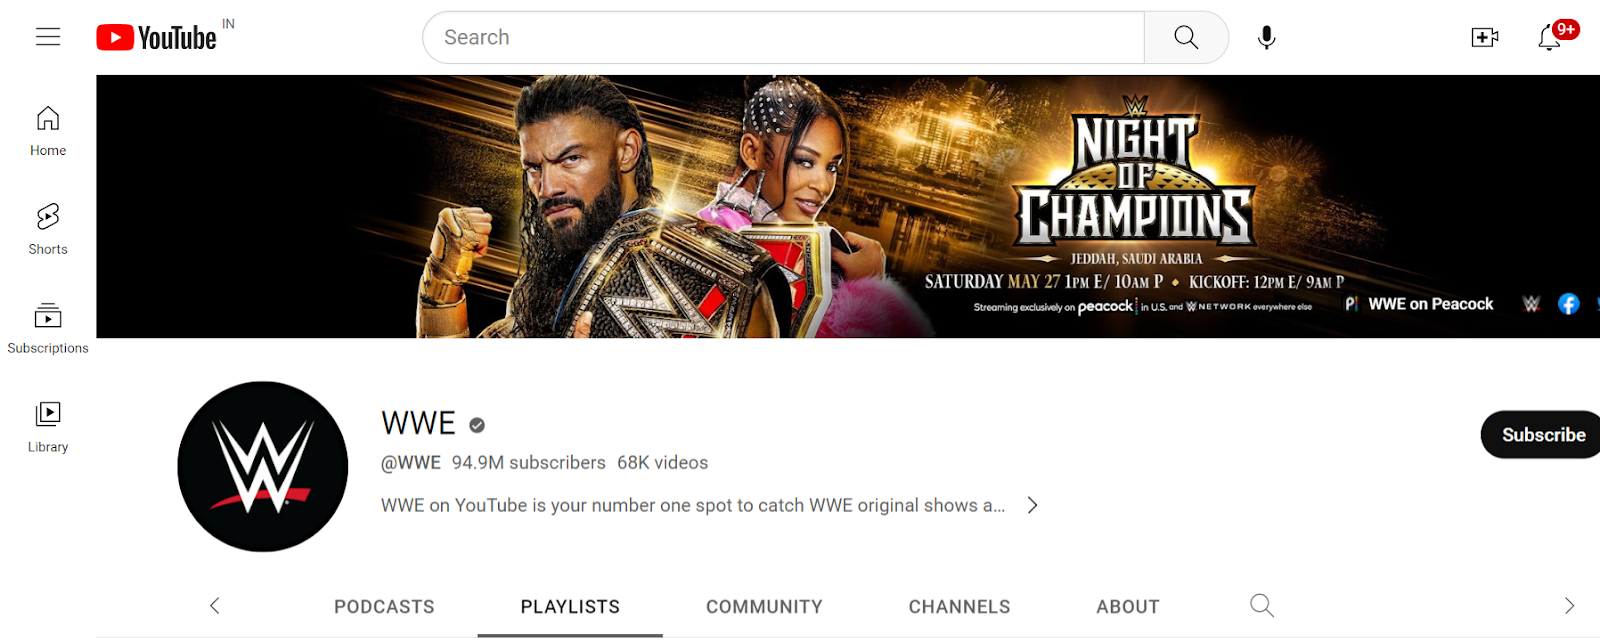
Task: Subscribe to the WWE channel
Action: (x=1542, y=435)
